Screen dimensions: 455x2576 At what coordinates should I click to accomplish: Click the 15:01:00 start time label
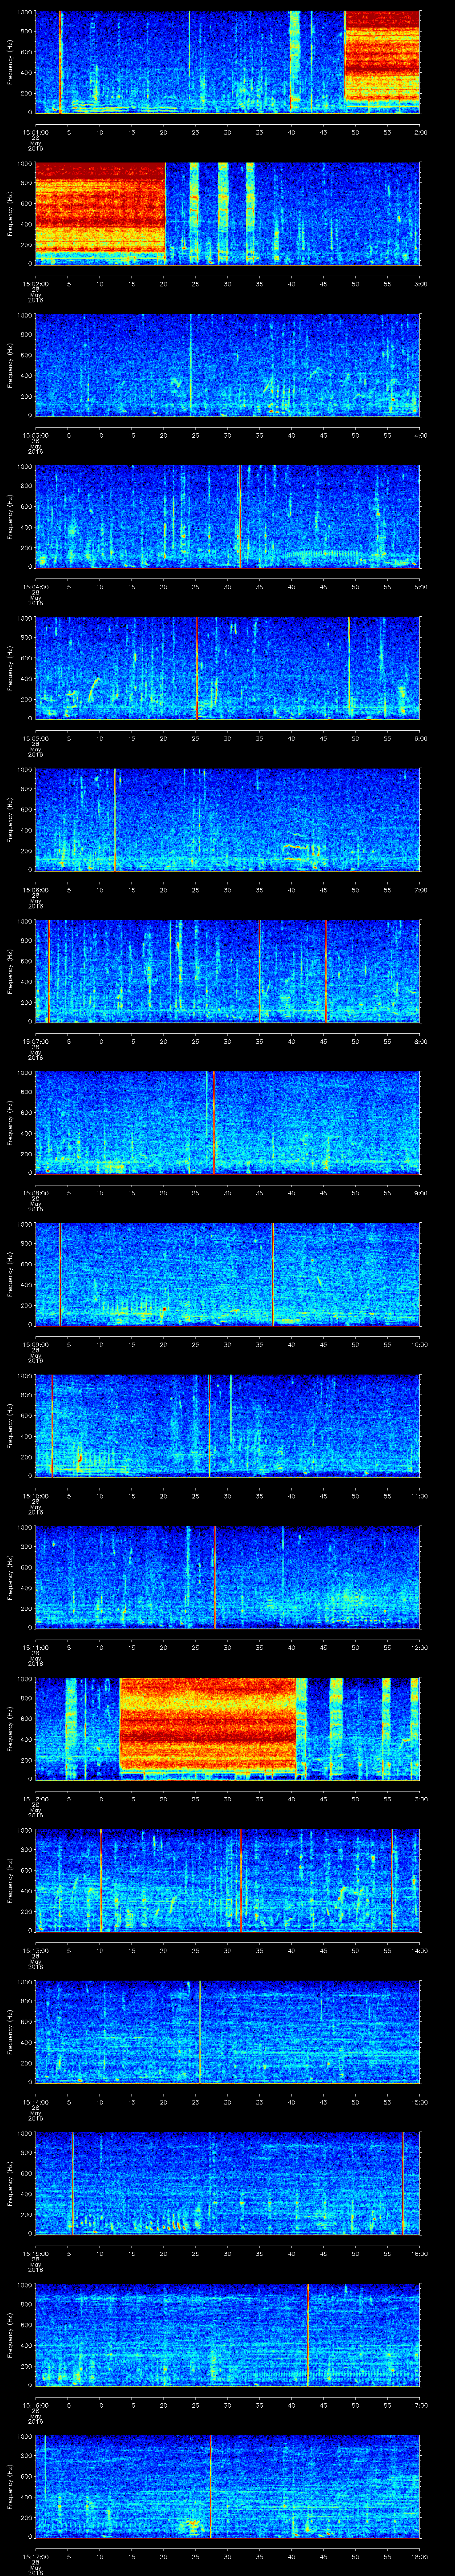[35, 132]
